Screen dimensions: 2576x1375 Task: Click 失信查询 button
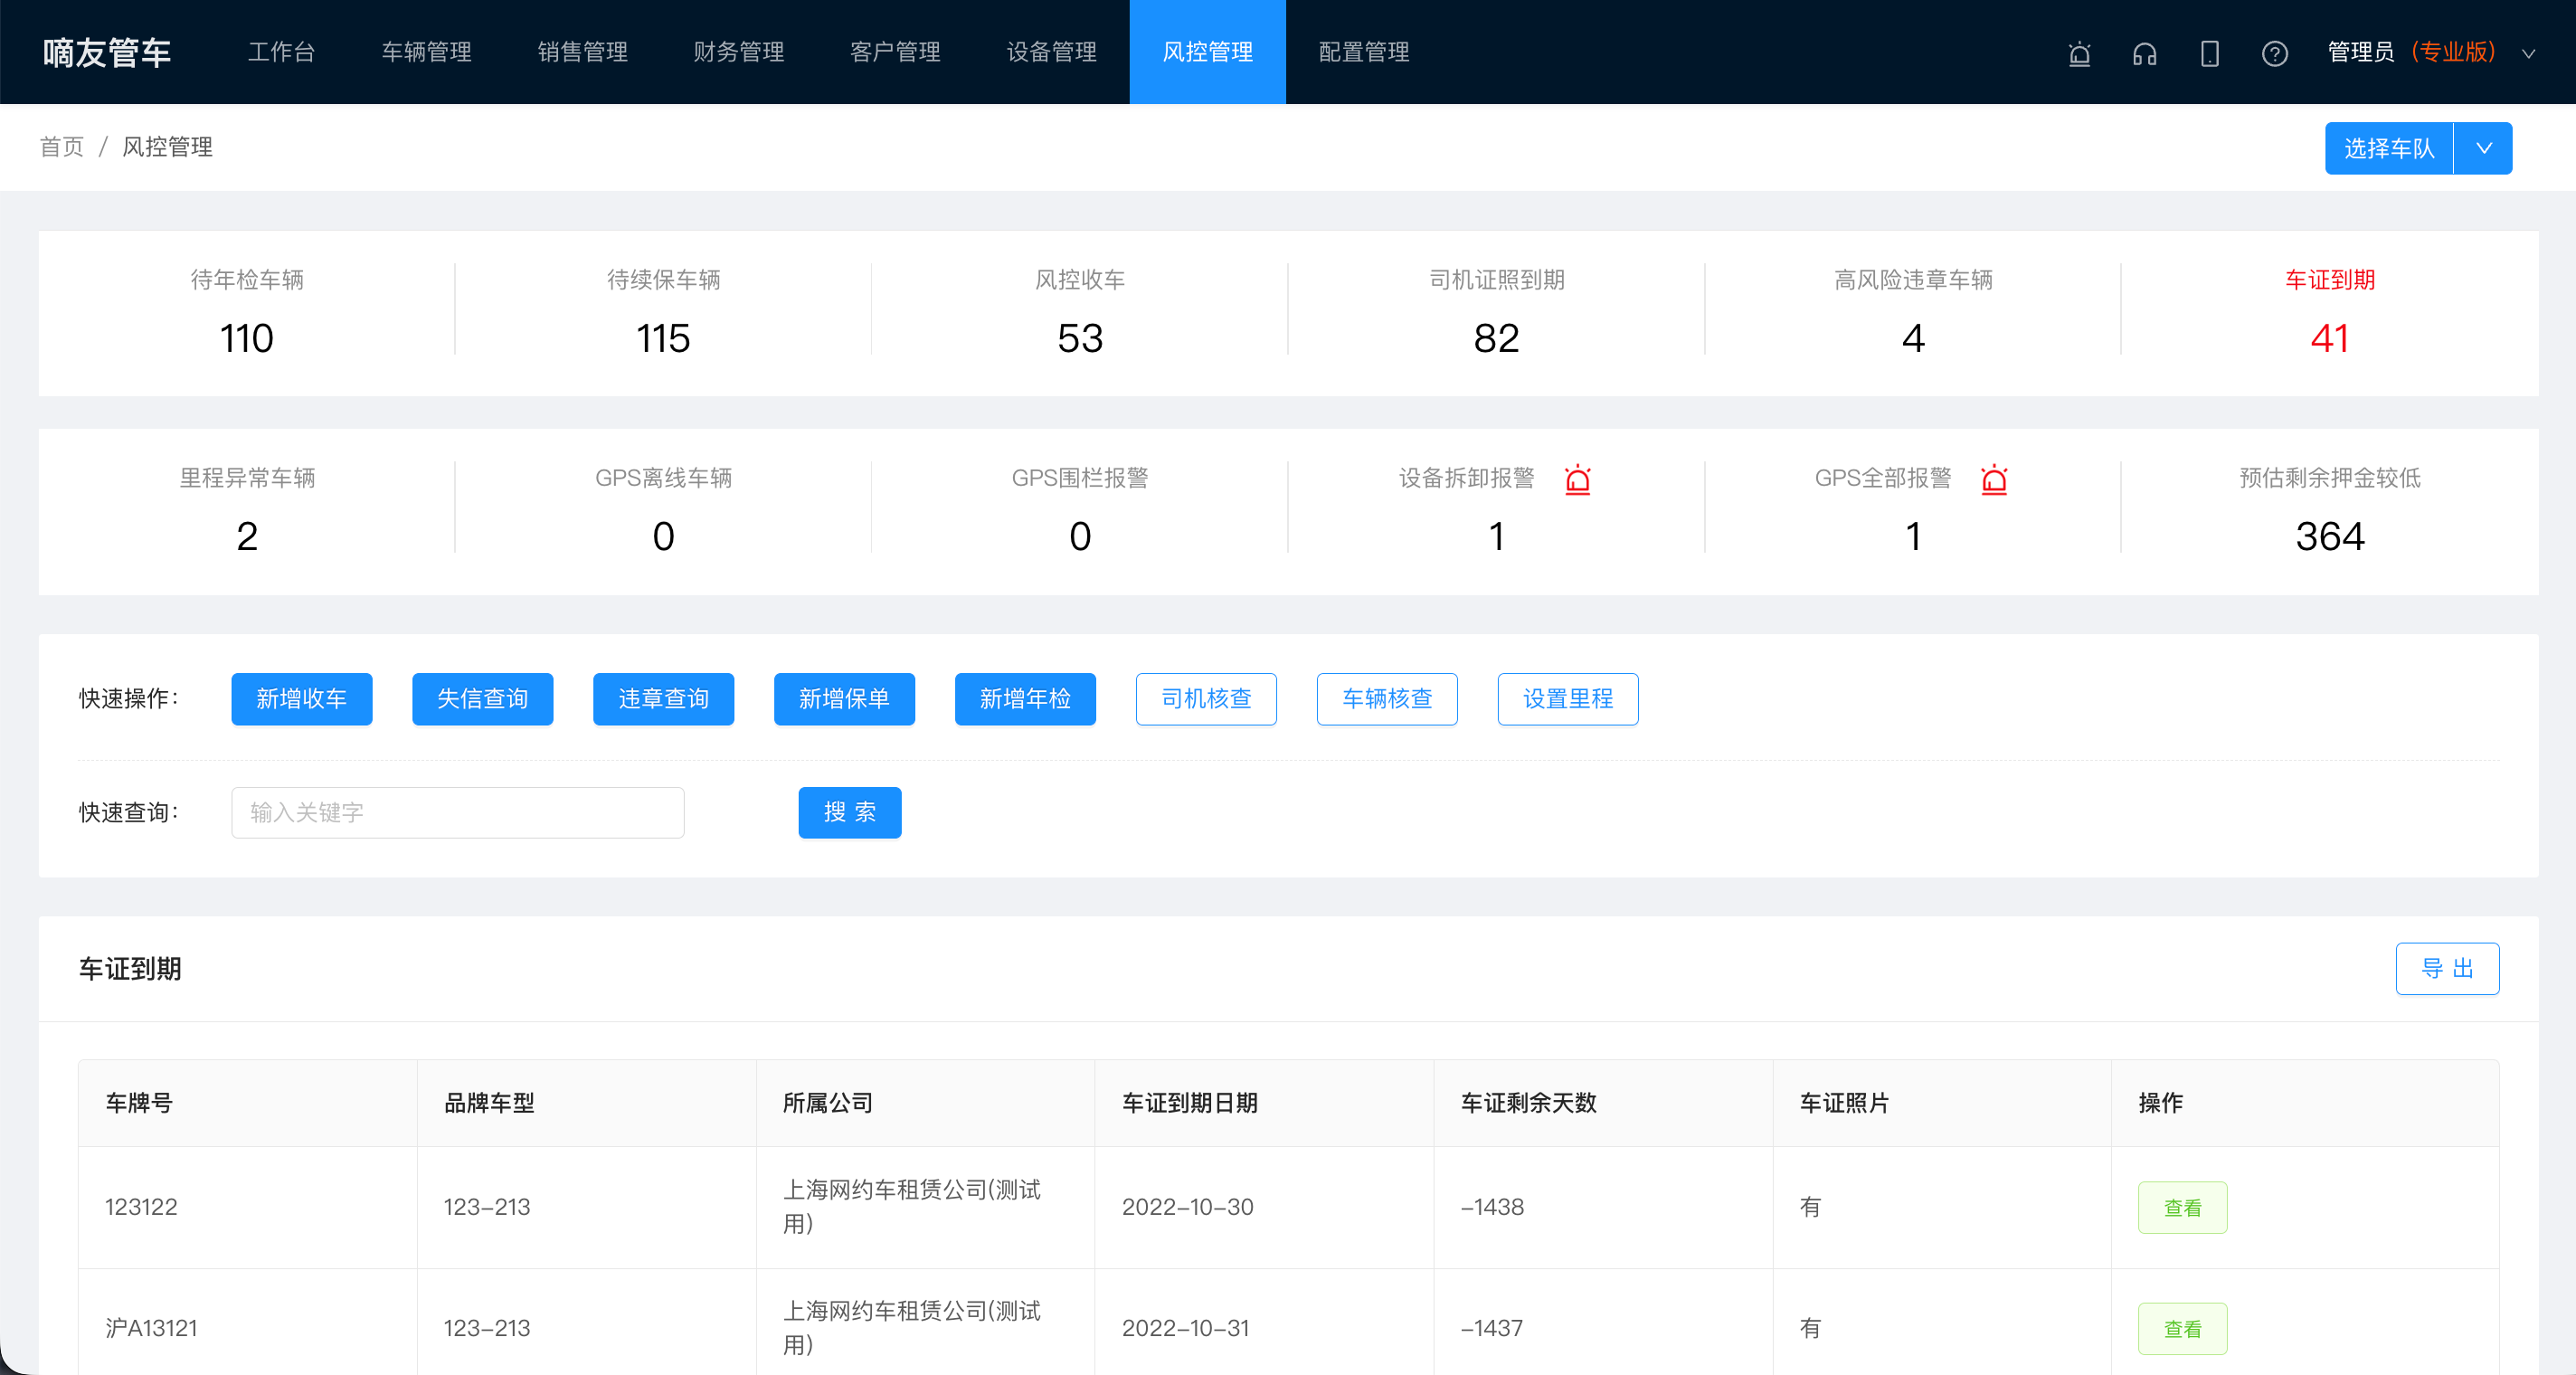point(482,698)
